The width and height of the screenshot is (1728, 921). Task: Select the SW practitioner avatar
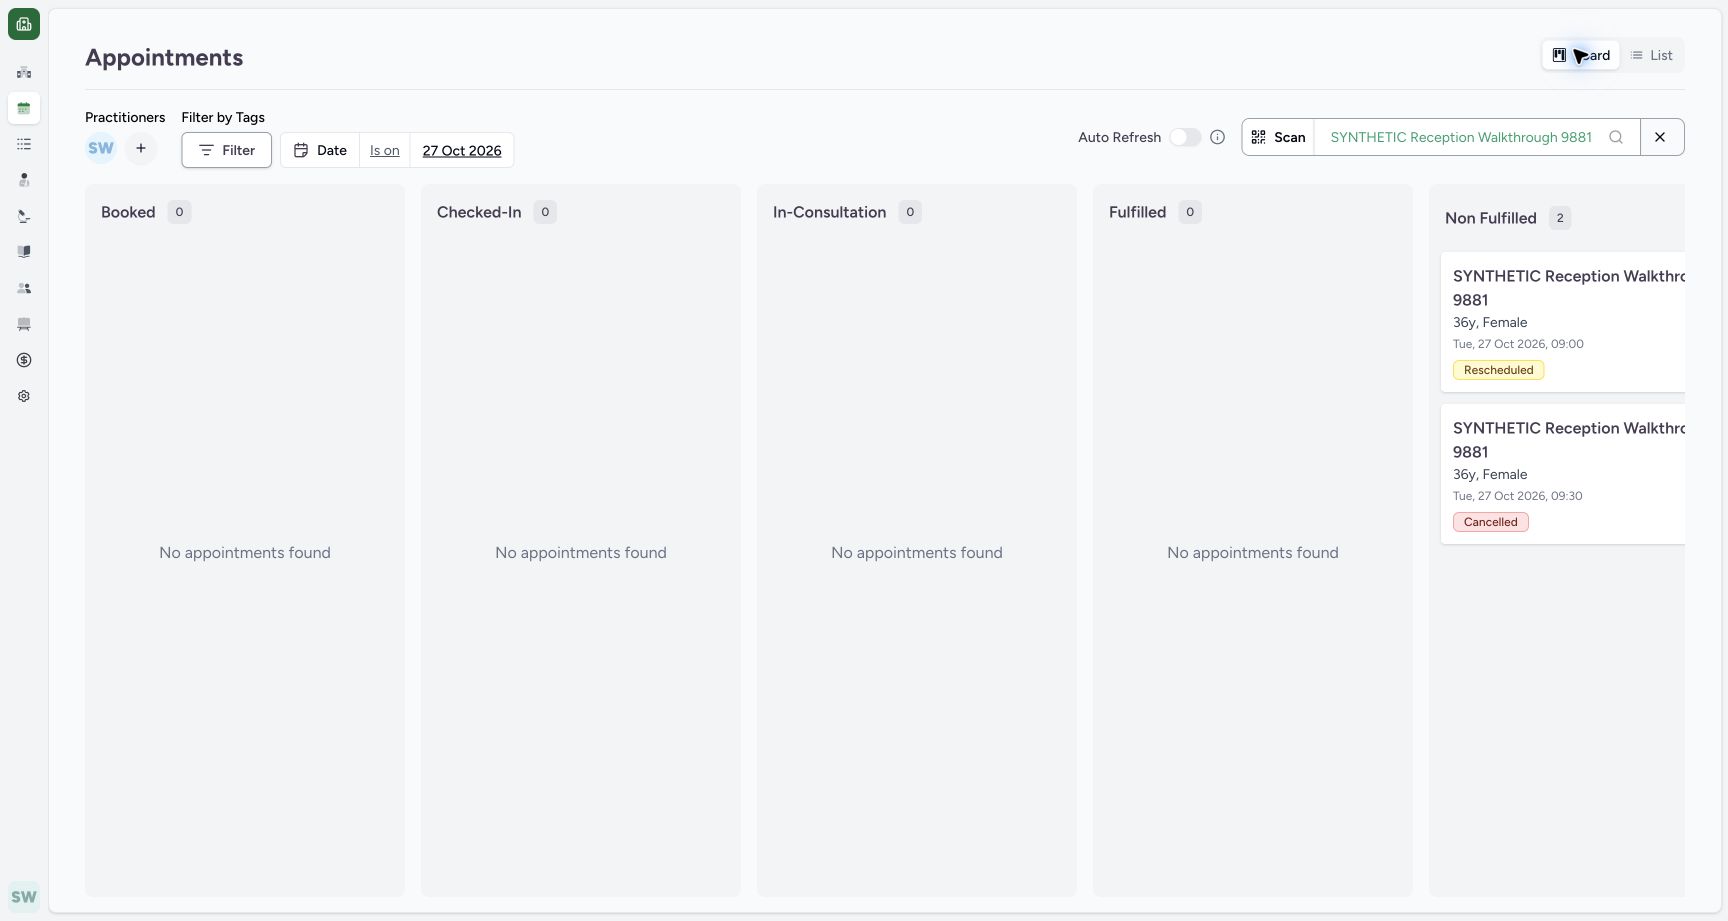101,148
